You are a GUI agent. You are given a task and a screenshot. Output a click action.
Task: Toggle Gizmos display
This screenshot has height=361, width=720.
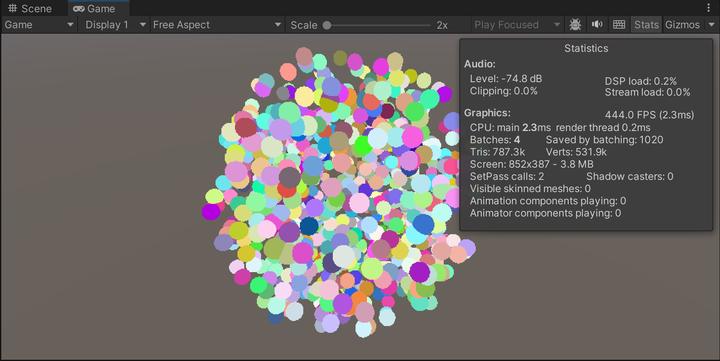[x=682, y=25]
